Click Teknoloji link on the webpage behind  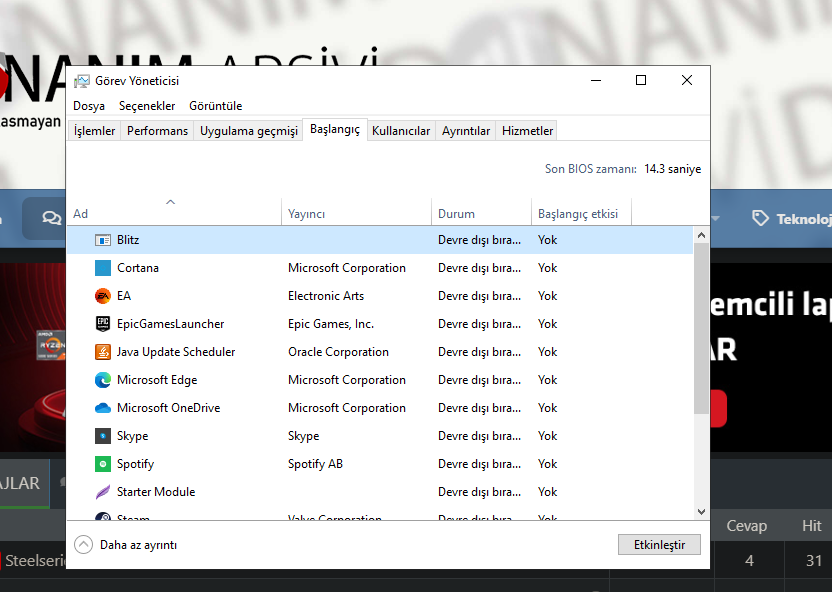(803, 219)
